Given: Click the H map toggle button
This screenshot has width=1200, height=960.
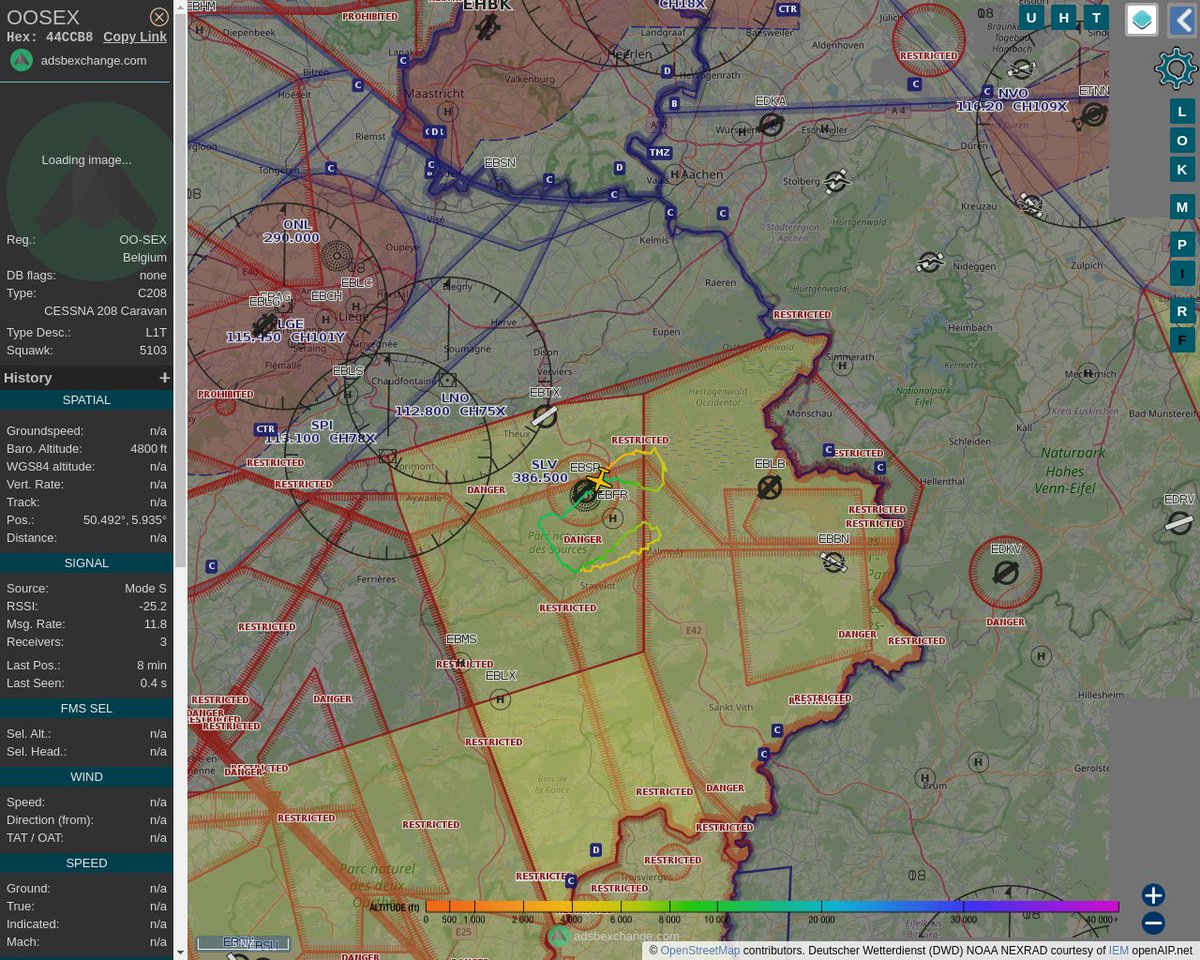Looking at the screenshot, I should click(x=1064, y=17).
